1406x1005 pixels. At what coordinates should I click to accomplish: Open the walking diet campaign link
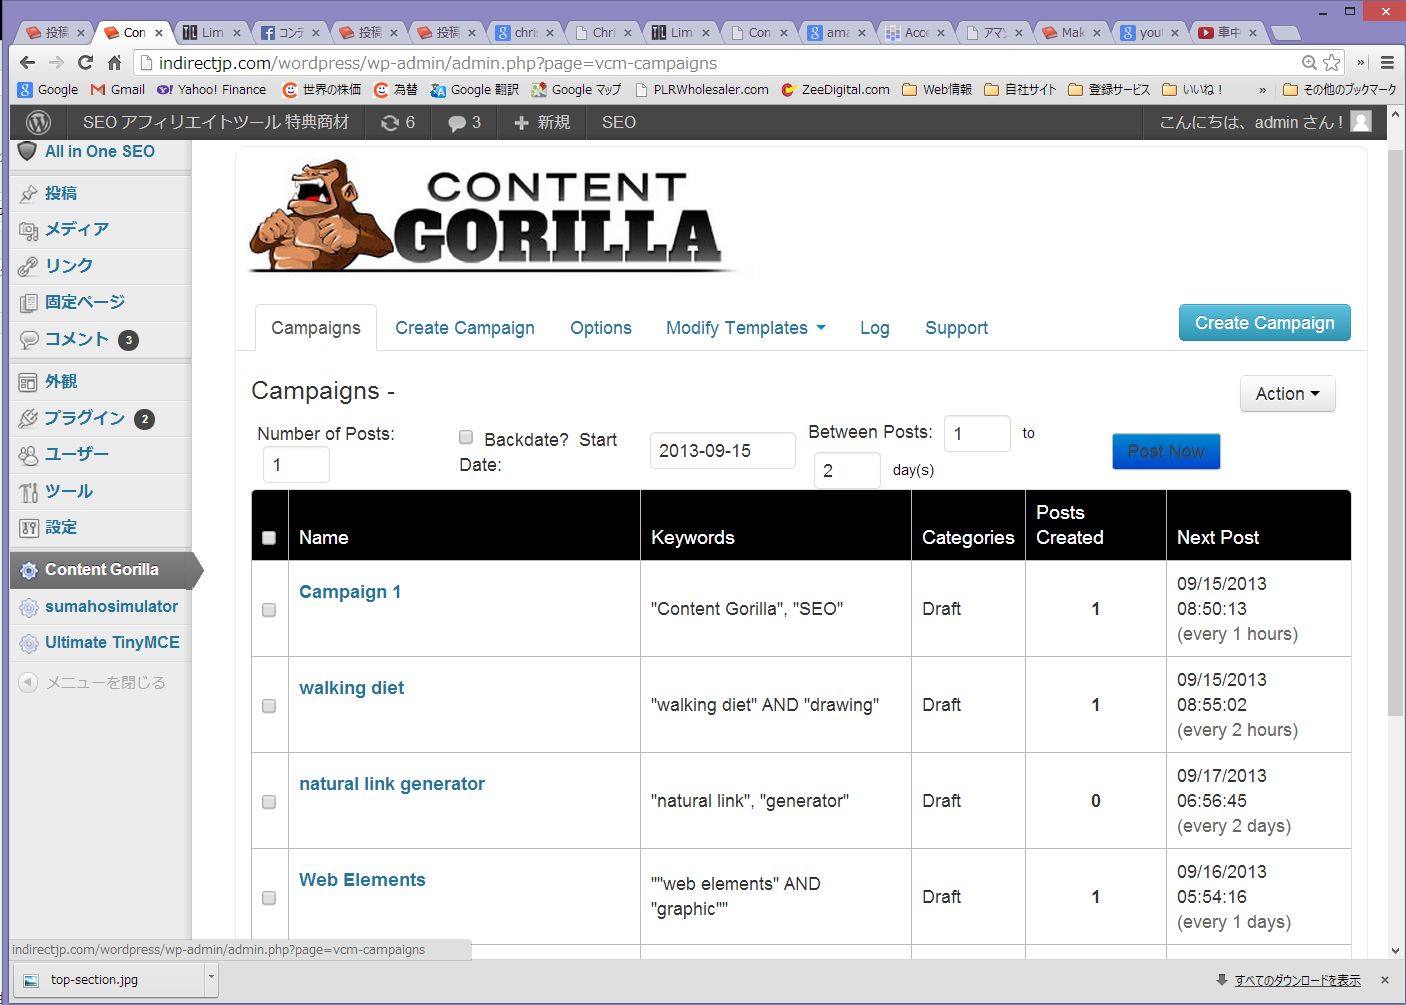click(351, 688)
